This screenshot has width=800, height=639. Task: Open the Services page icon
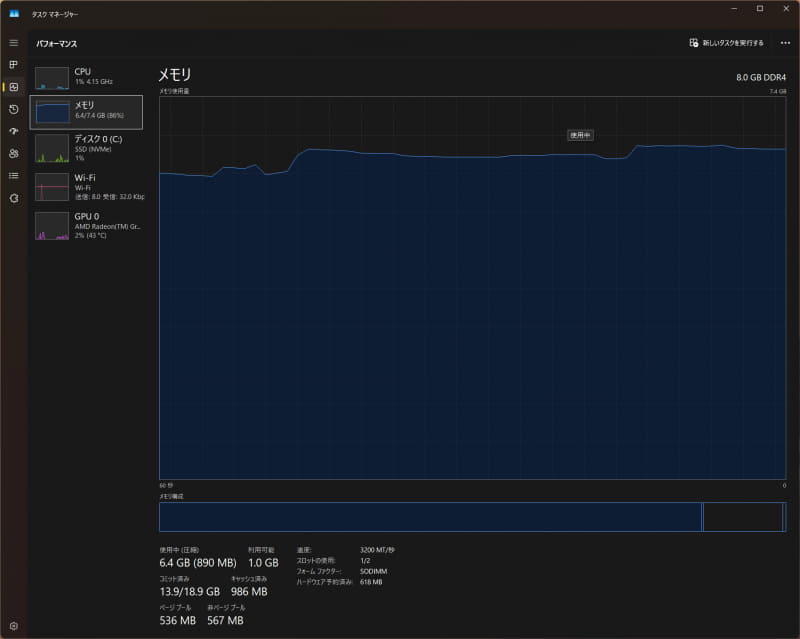(14, 198)
